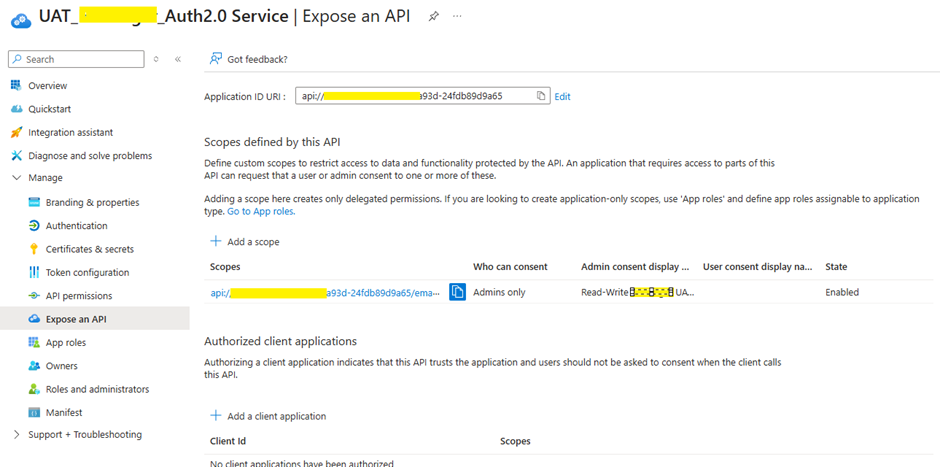This screenshot has height=467, width=940.
Task: Click the State column header
Action: coord(836,267)
